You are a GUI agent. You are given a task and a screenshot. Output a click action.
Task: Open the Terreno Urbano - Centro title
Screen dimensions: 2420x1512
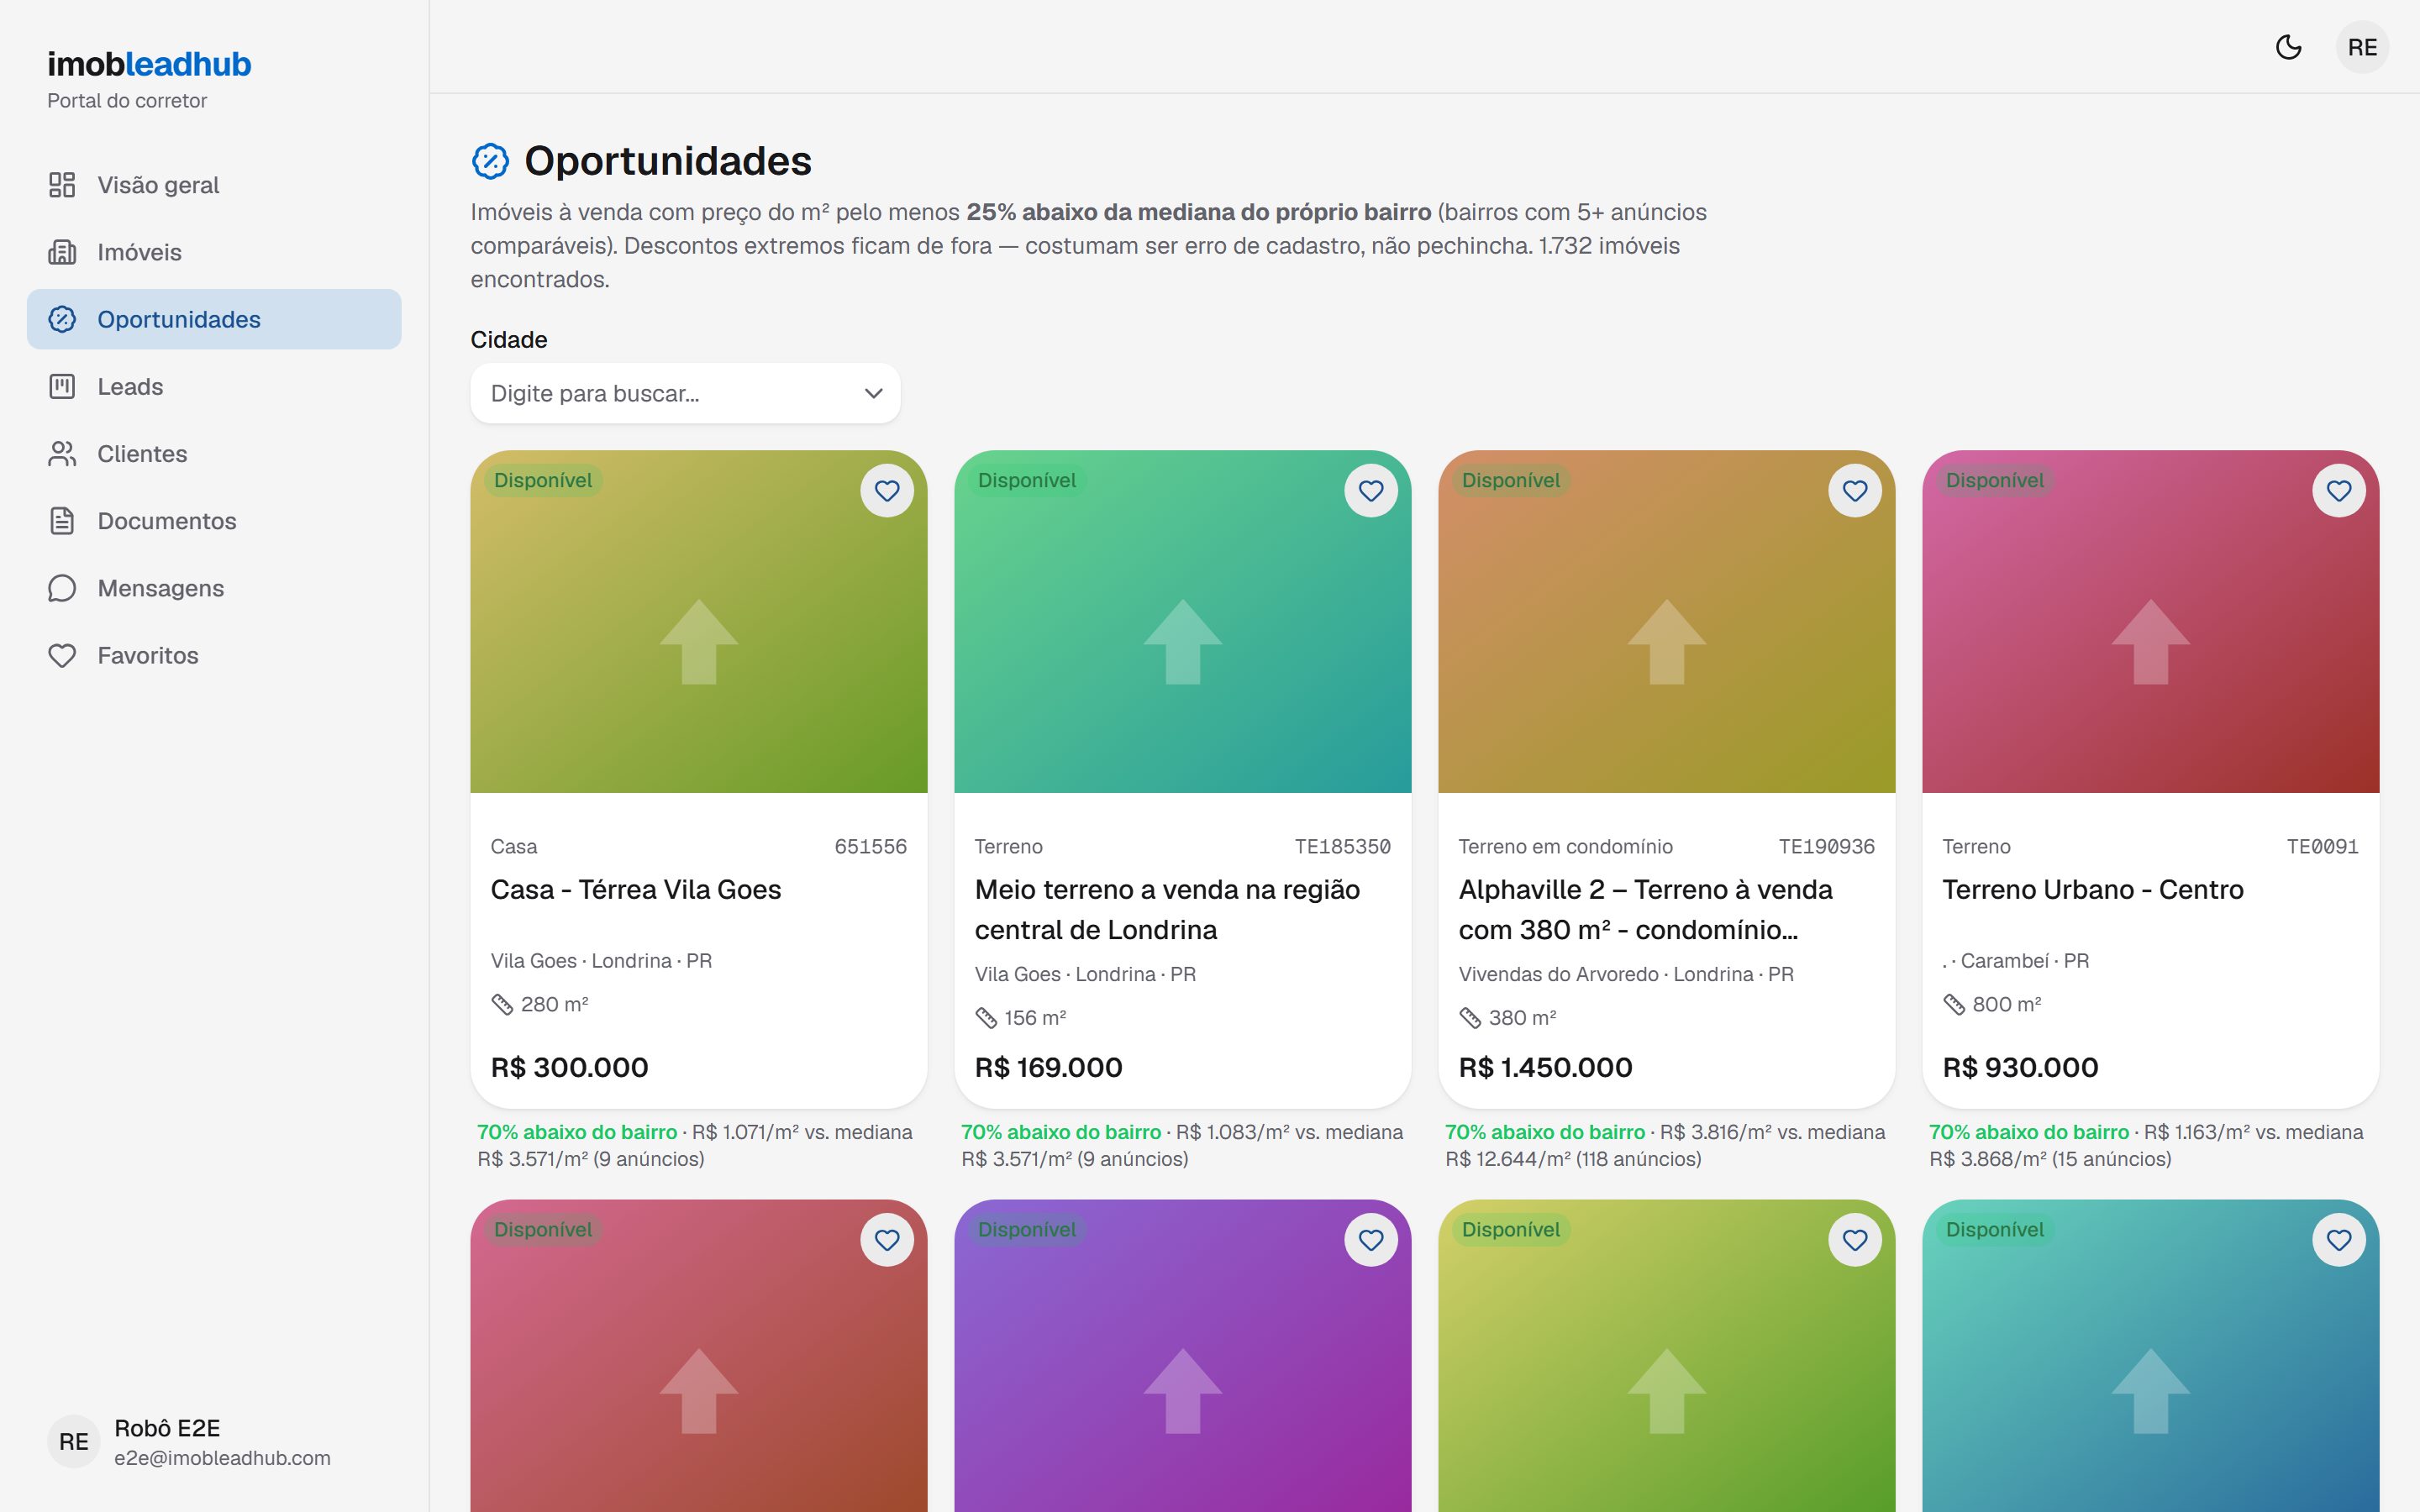click(2093, 890)
